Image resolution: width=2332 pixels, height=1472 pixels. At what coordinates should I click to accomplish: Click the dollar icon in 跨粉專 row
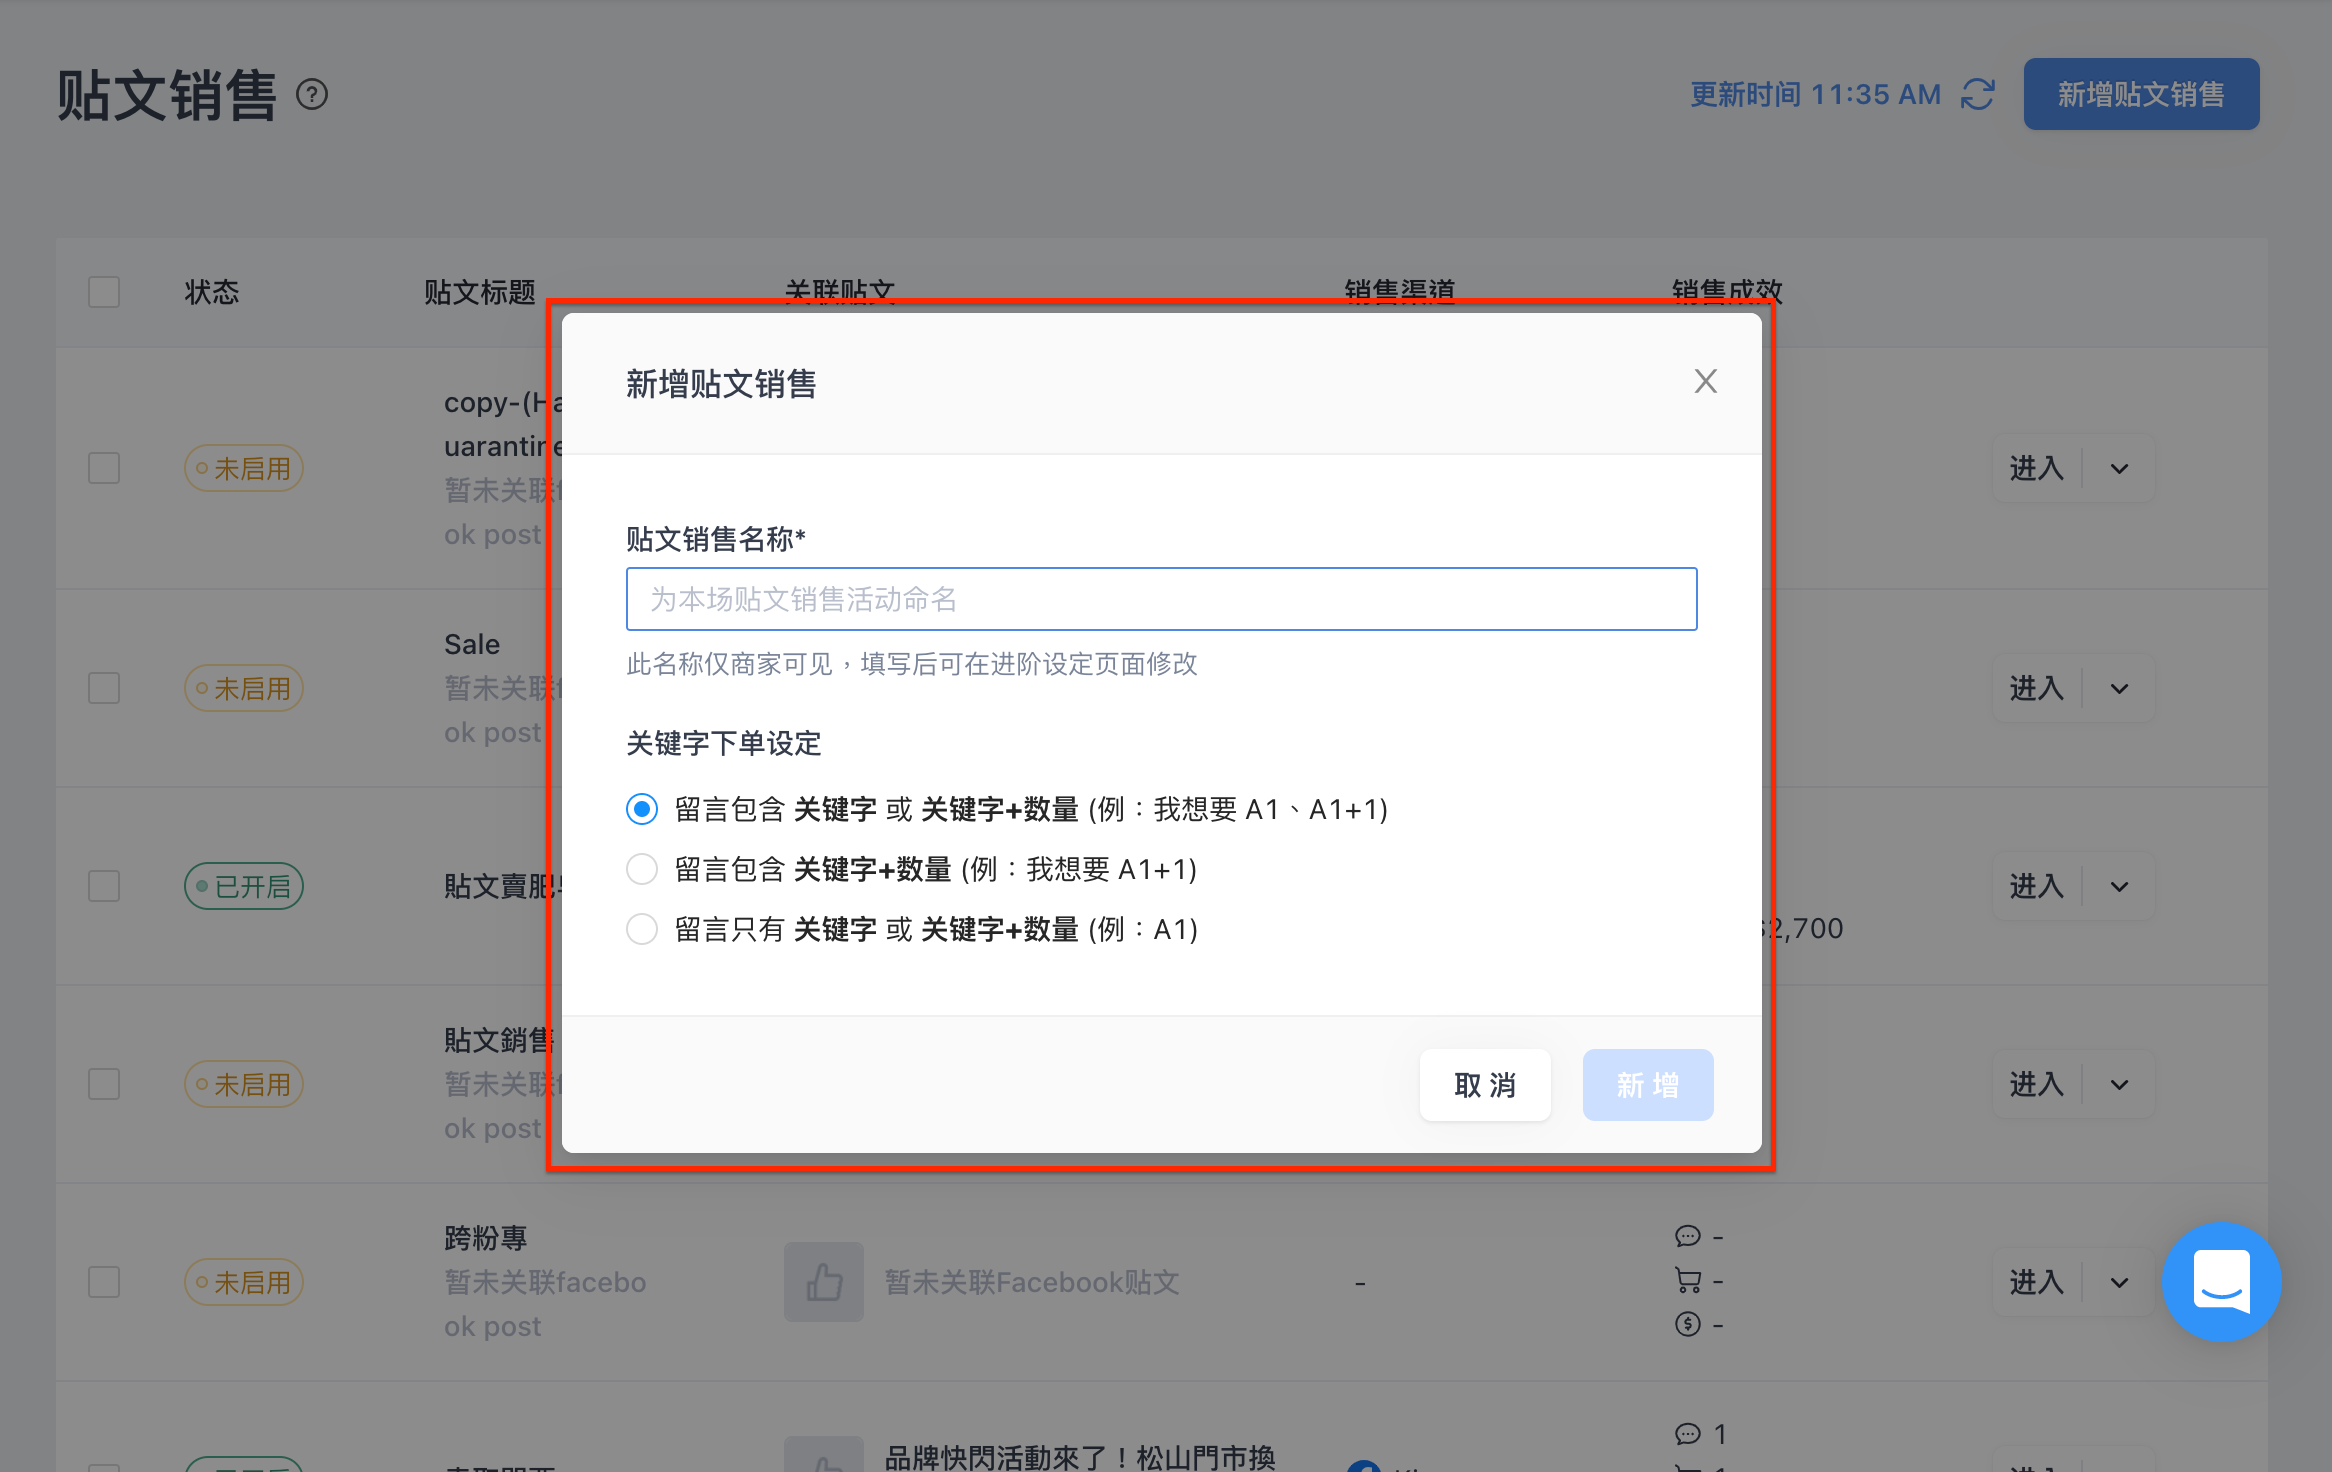point(1688,1325)
